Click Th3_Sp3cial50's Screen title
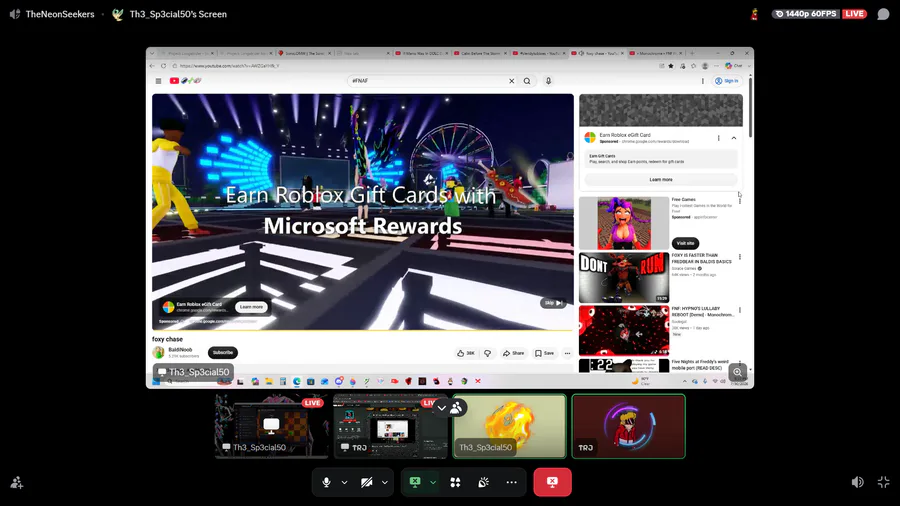This screenshot has width=900, height=506. pos(178,14)
